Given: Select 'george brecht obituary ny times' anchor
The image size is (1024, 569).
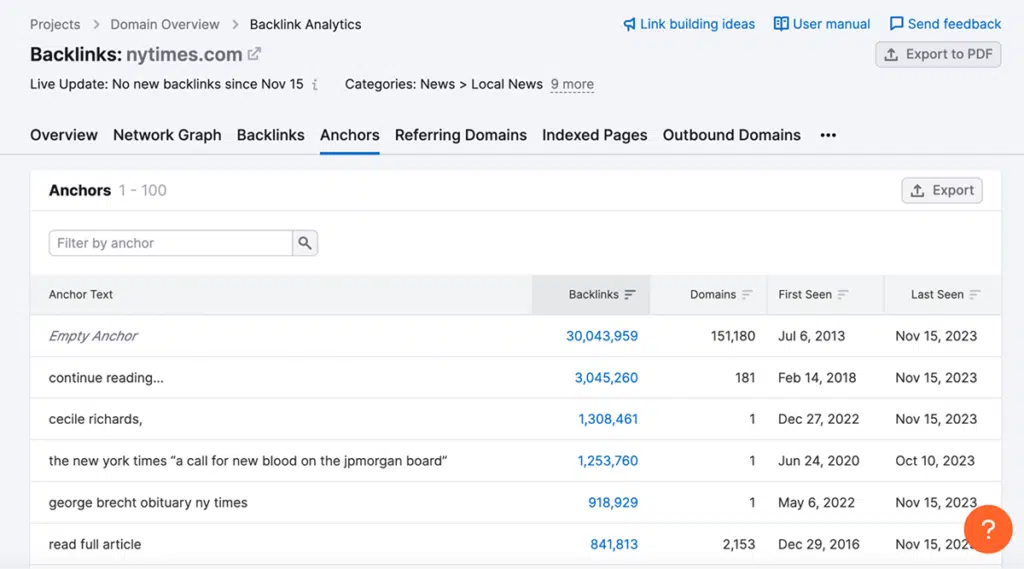Looking at the screenshot, I should coord(148,502).
